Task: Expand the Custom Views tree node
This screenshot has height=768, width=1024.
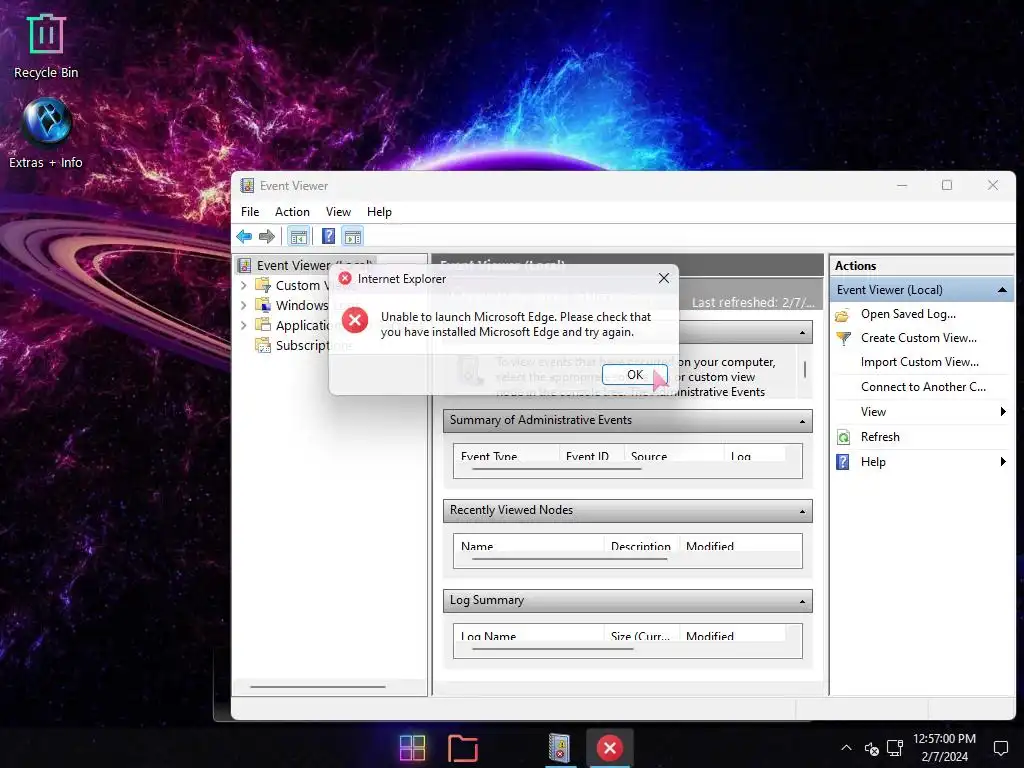Action: coord(244,285)
